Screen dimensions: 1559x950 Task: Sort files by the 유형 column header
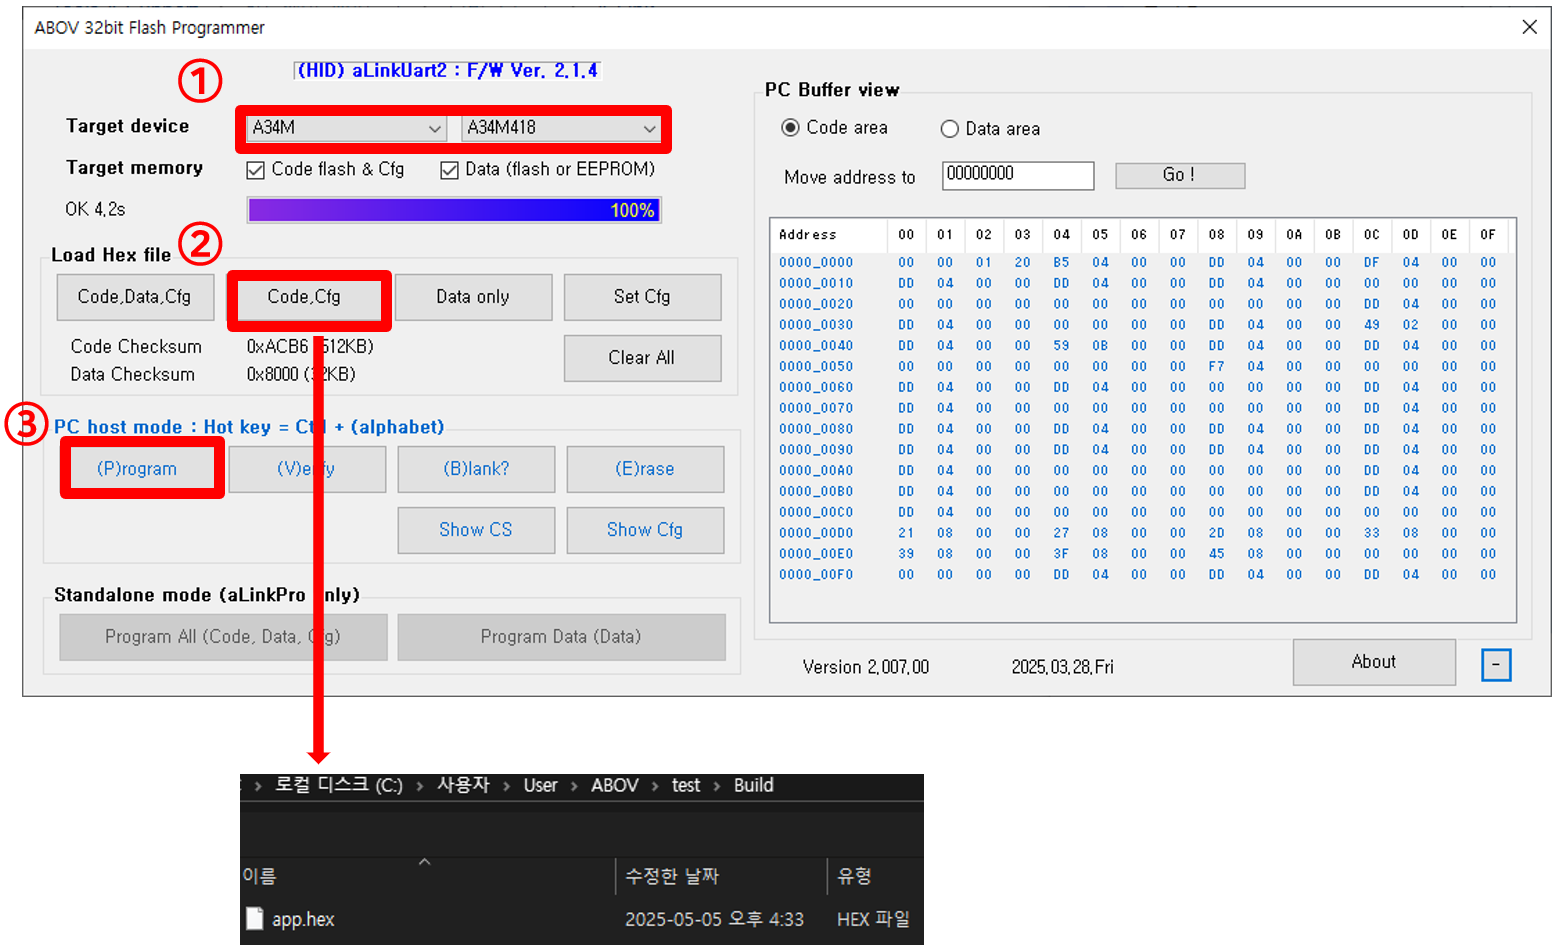875,876
